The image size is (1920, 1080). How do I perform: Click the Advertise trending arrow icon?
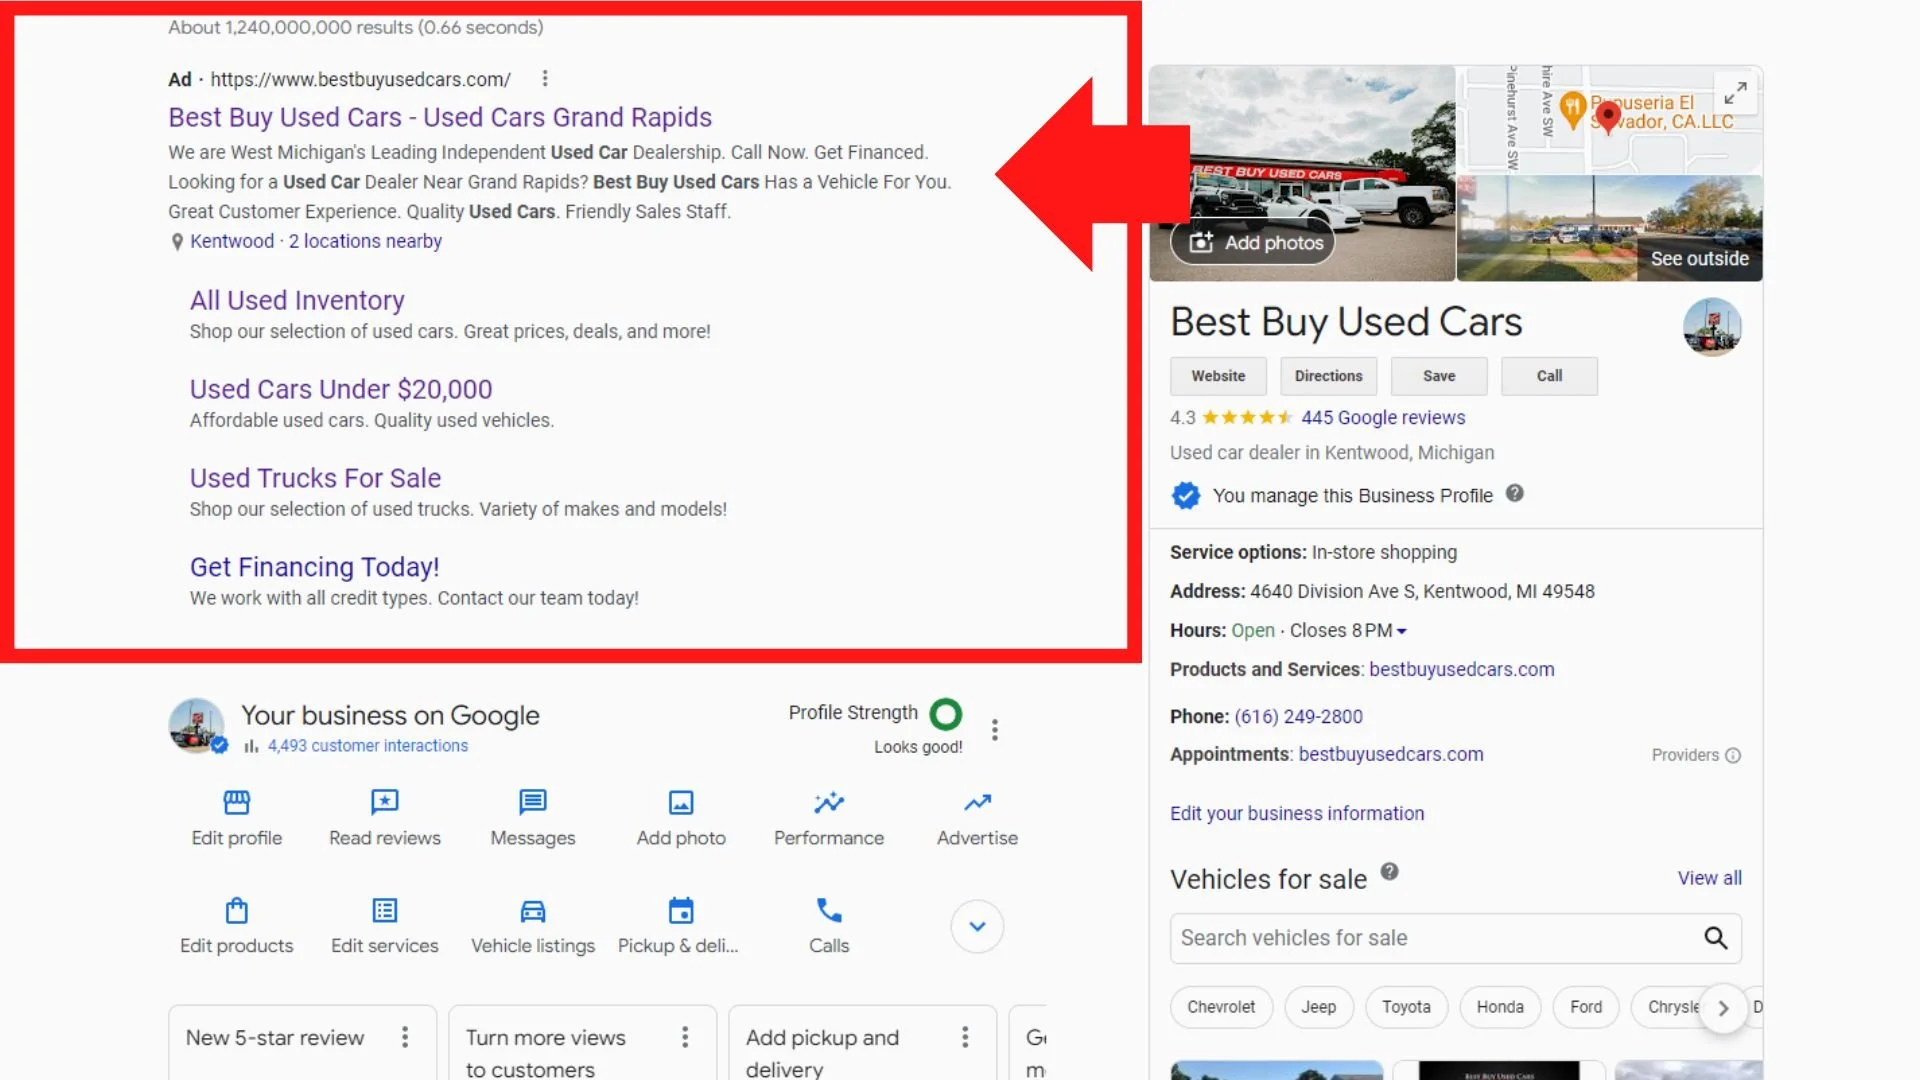click(x=977, y=802)
